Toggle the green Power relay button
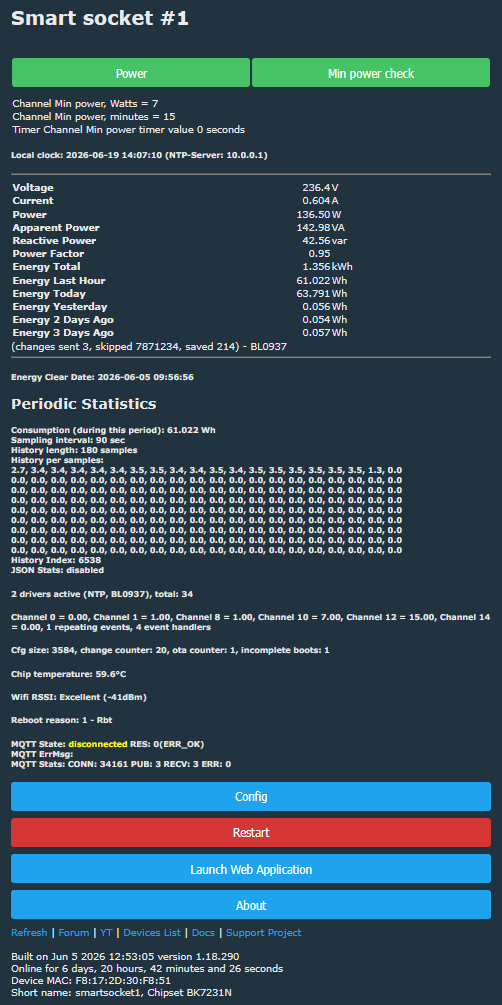This screenshot has height=1005, width=502. click(x=131, y=73)
